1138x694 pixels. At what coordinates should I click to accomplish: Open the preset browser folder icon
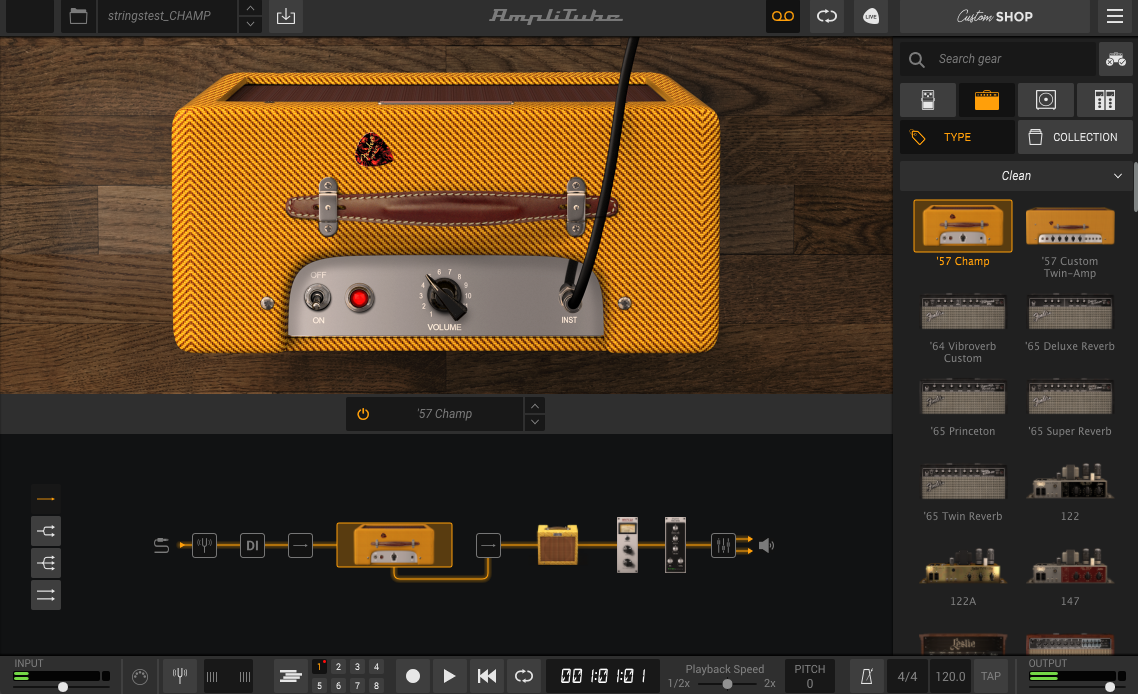(78, 16)
